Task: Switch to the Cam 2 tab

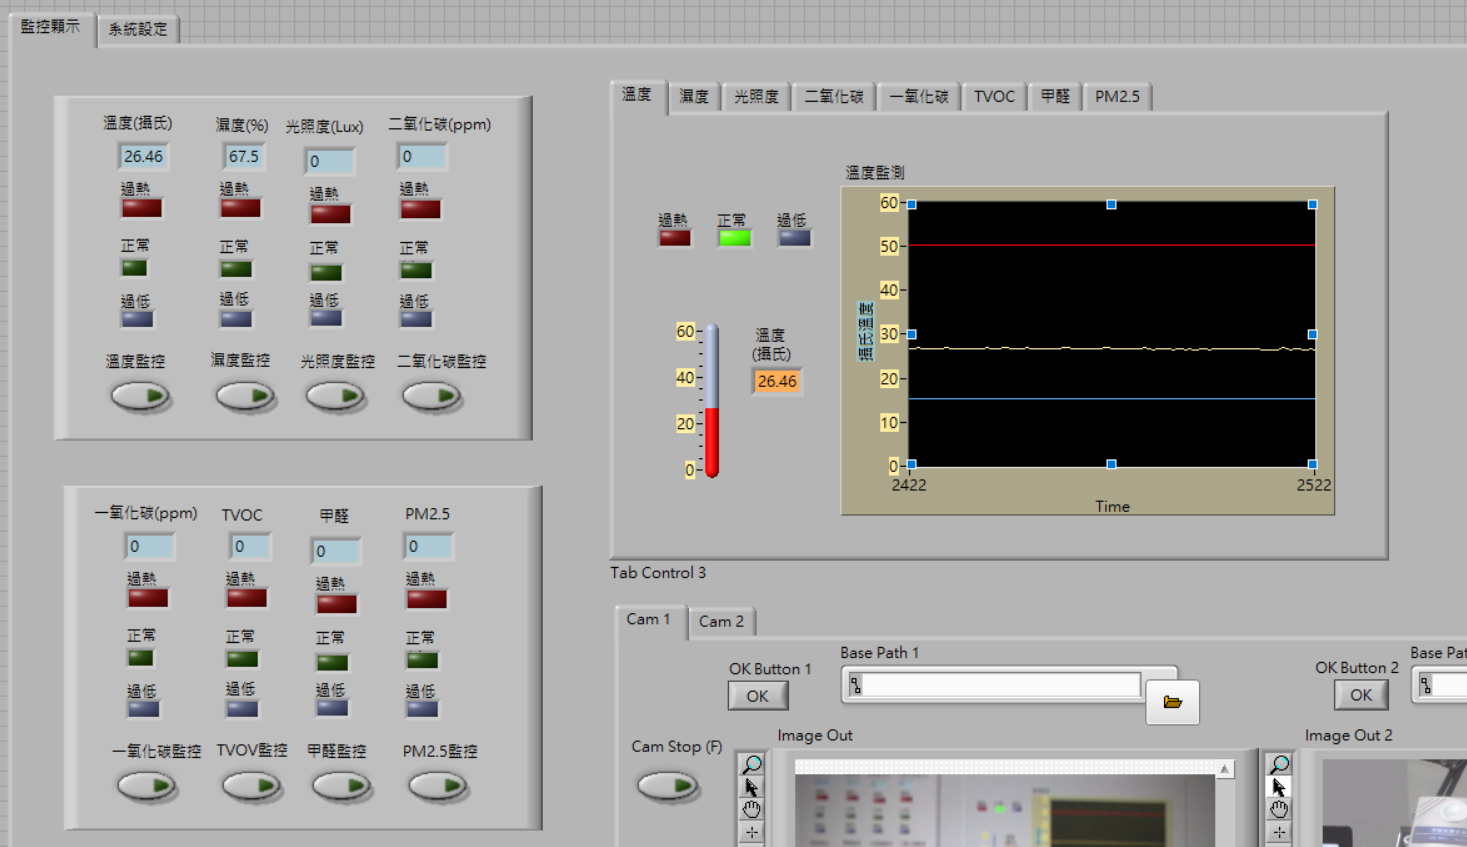Action: pyautogui.click(x=720, y=621)
